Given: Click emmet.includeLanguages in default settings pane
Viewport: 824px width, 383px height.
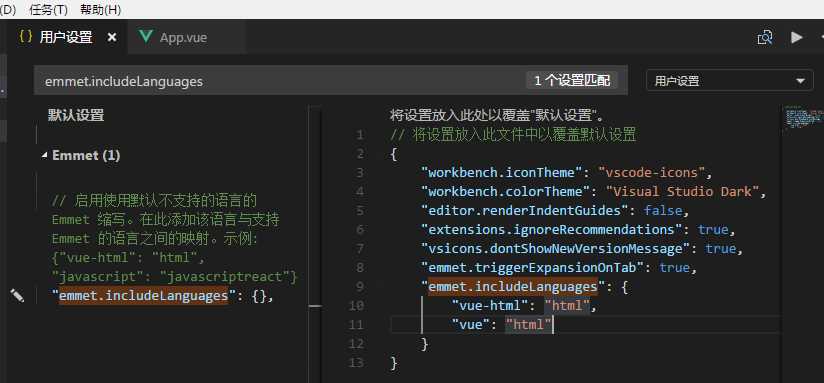Looking at the screenshot, I should tap(143, 296).
